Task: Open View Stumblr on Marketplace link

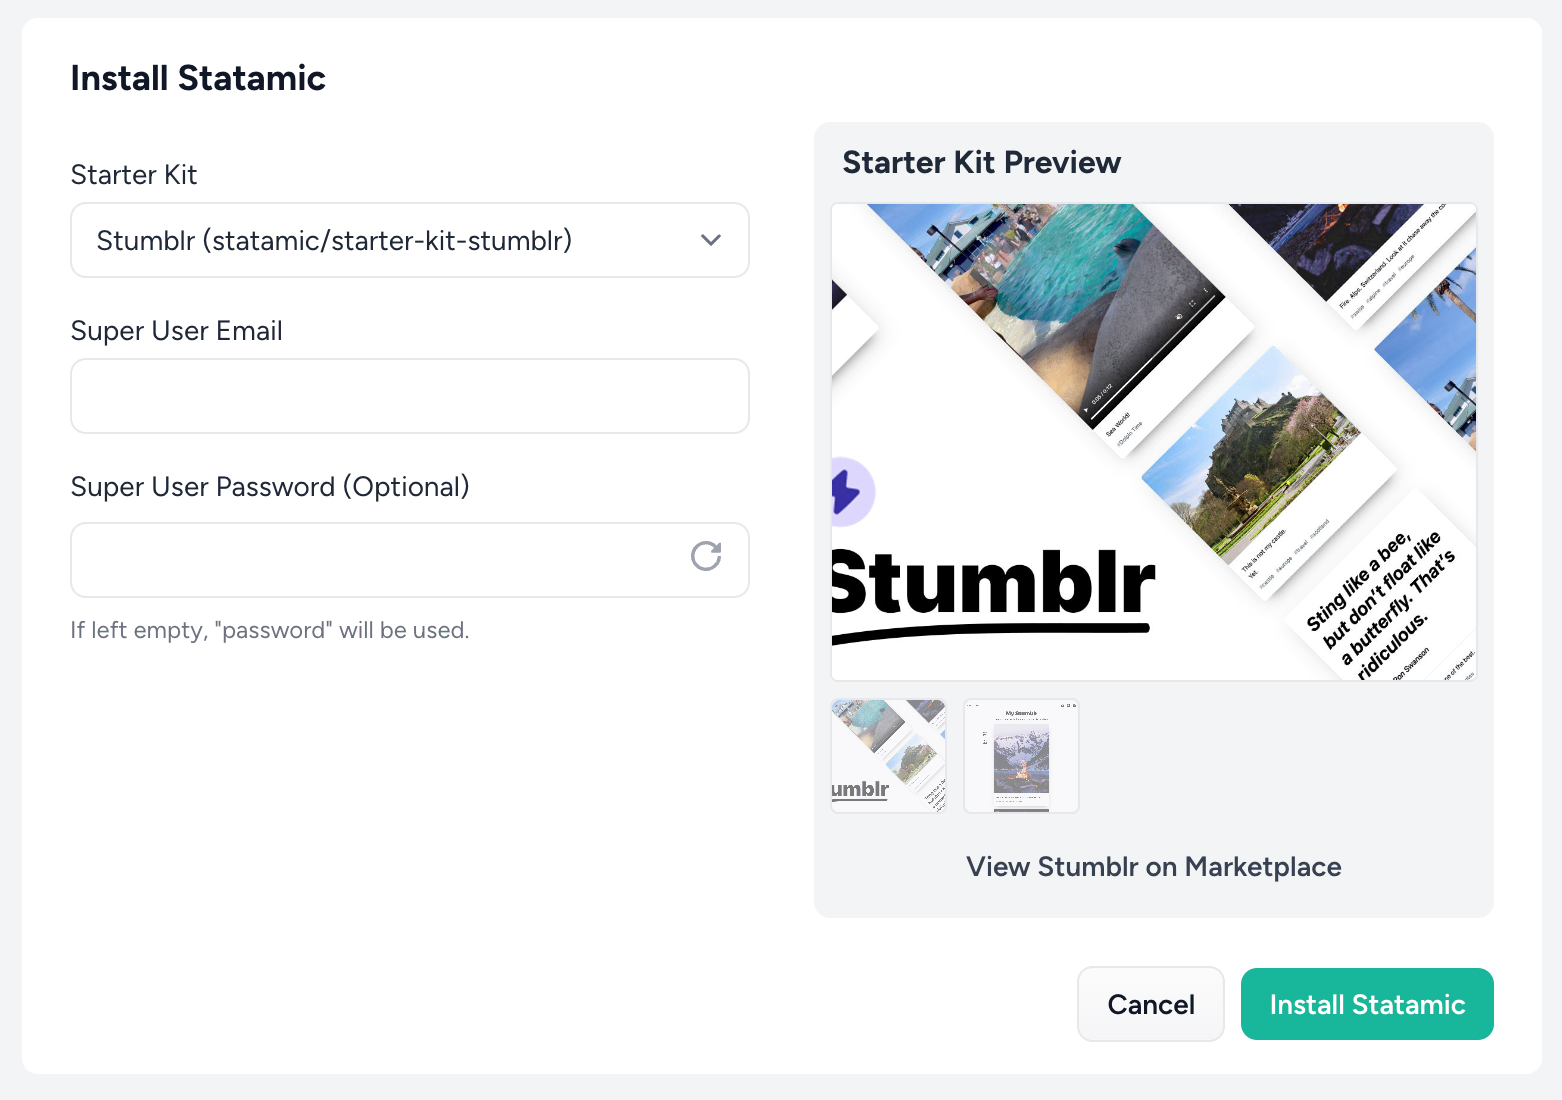Action: [1153, 867]
